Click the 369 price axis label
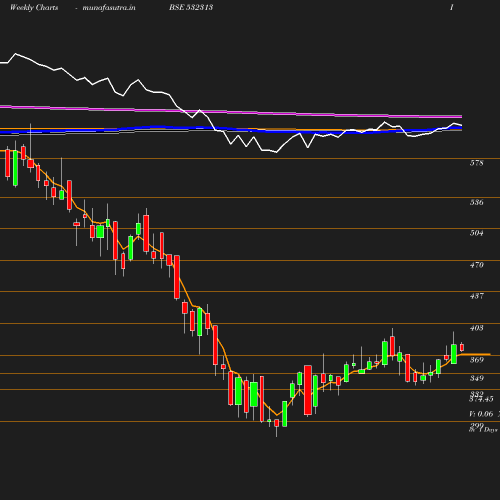The height and width of the screenshot is (500, 500). [x=476, y=360]
